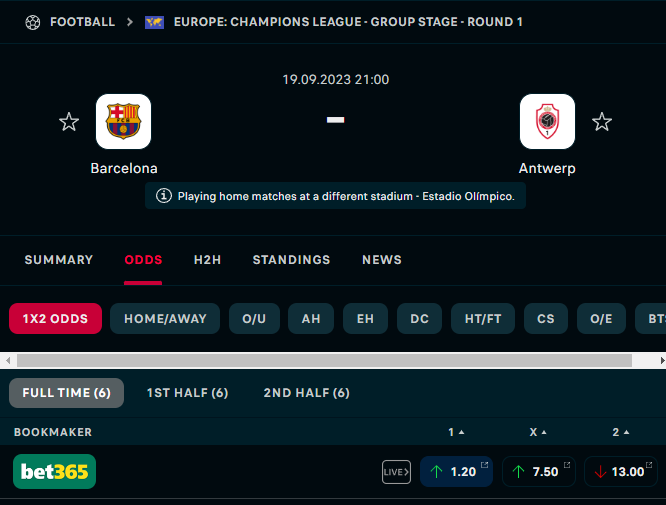Select the O/U odds type
Image resolution: width=666 pixels, height=505 pixels.
[x=254, y=319]
